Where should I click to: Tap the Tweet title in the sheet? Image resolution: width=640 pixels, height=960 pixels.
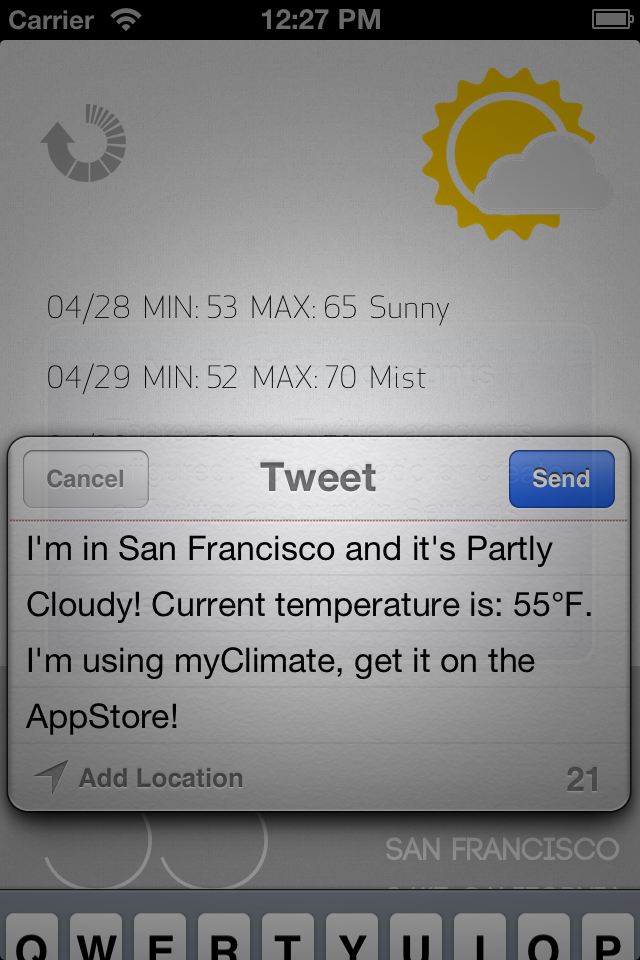[x=318, y=477]
